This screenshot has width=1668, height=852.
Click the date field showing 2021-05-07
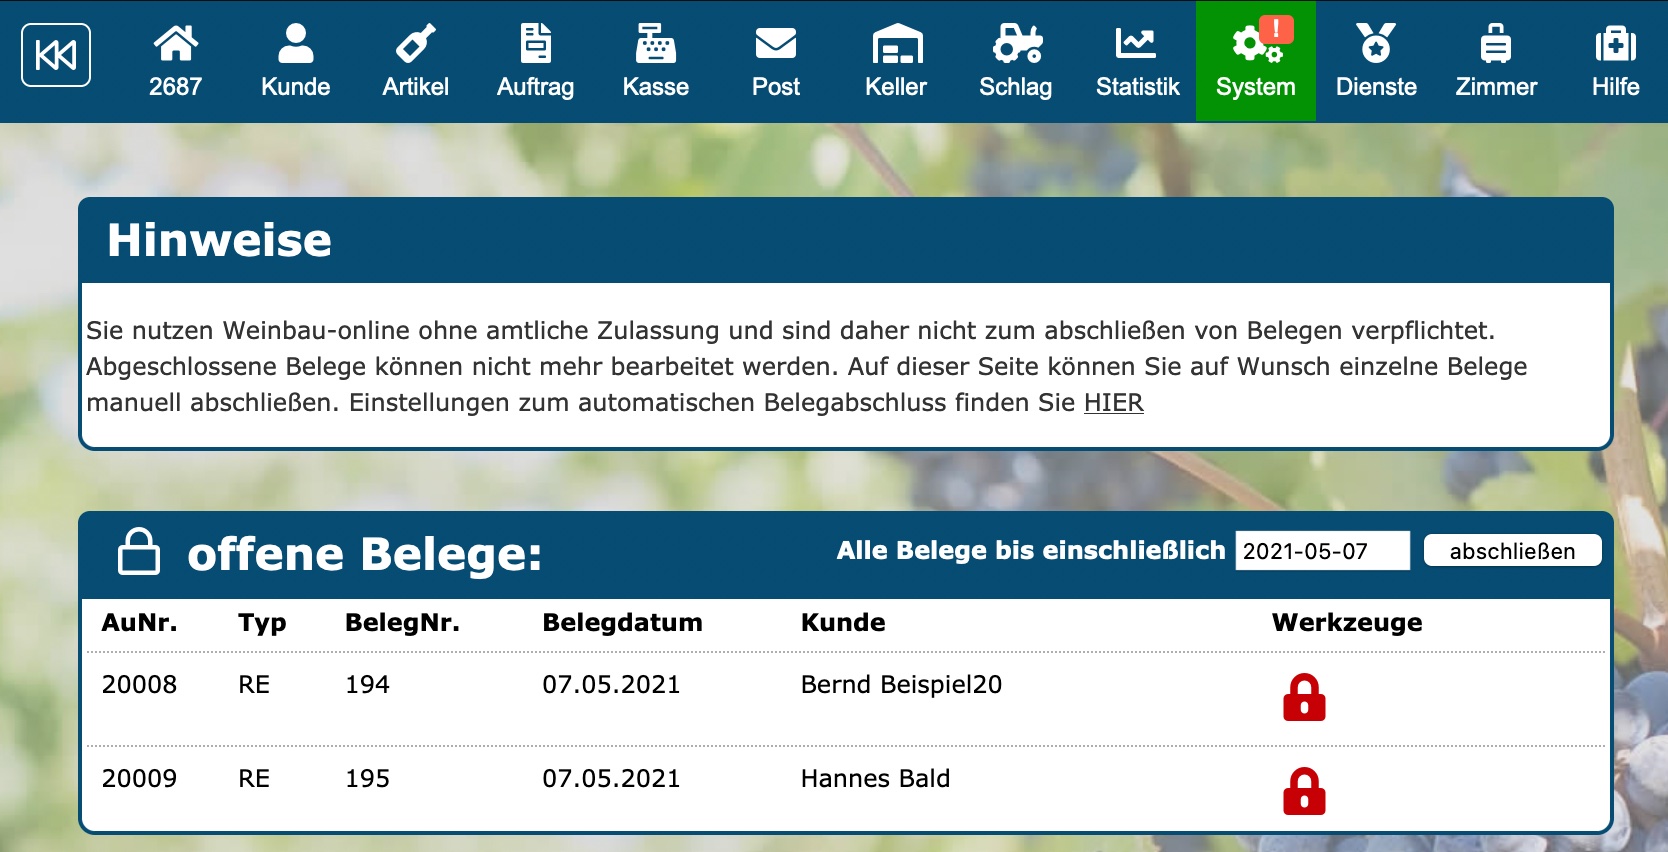(x=1321, y=551)
